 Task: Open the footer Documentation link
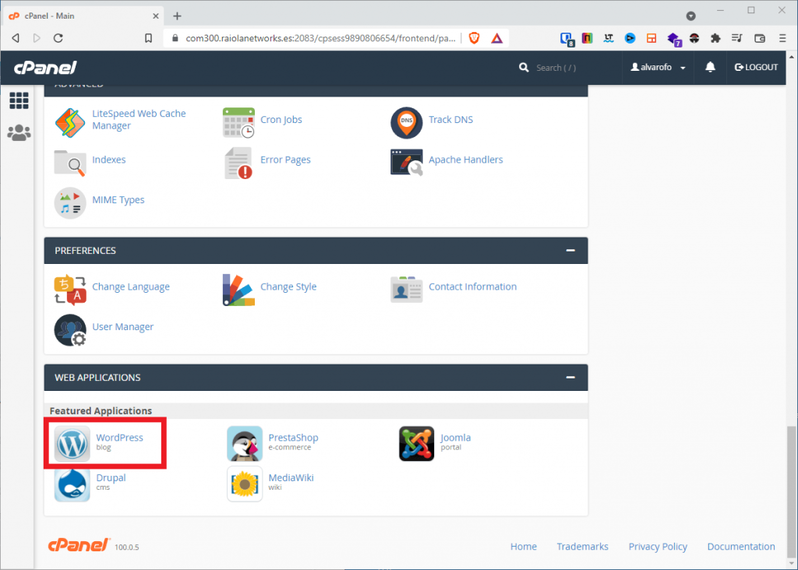point(741,546)
